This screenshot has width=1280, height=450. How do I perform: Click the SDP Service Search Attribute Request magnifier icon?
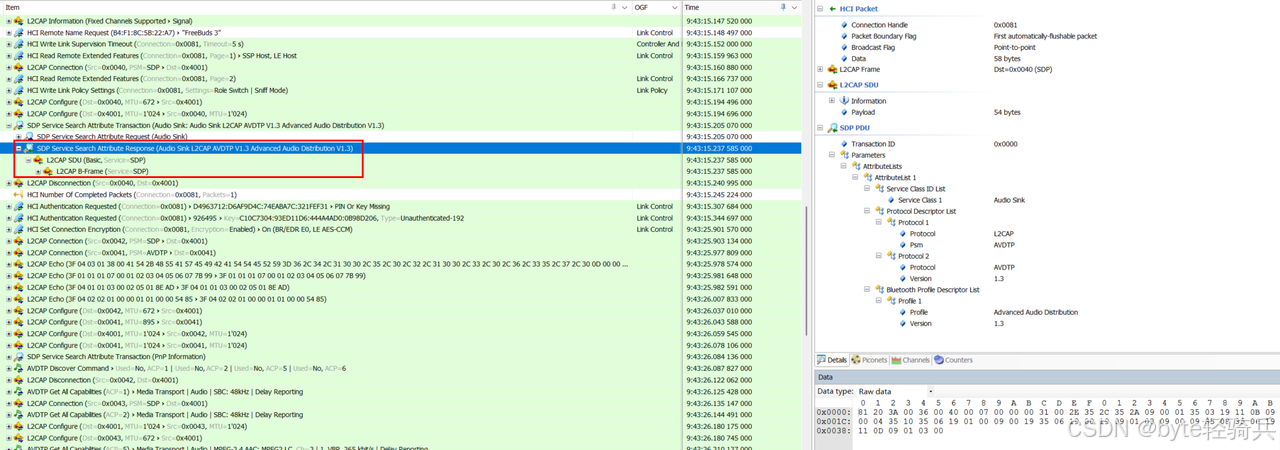coord(29,136)
